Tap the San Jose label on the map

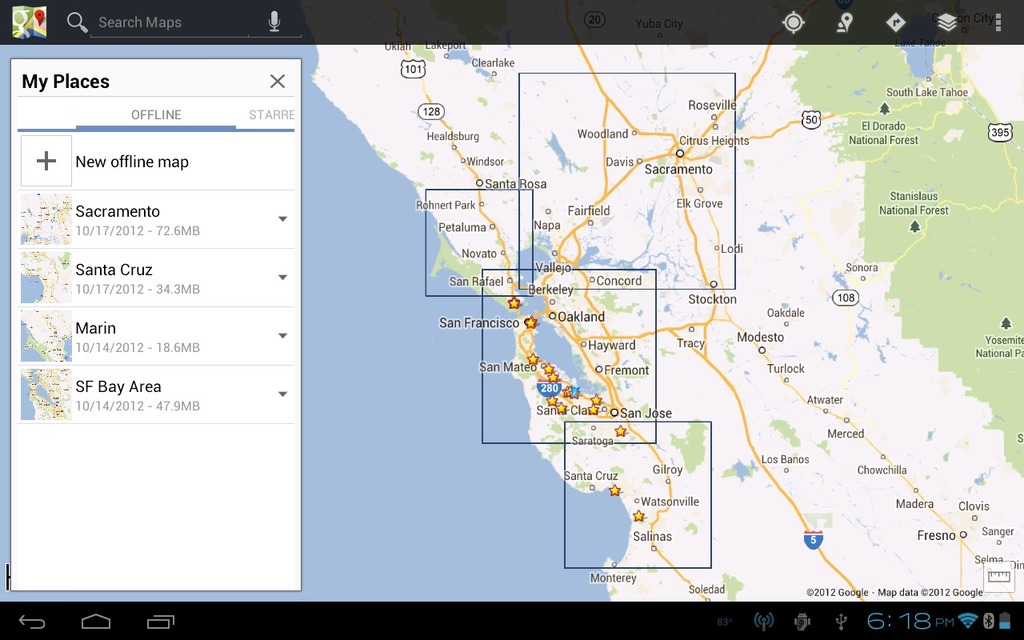click(646, 413)
